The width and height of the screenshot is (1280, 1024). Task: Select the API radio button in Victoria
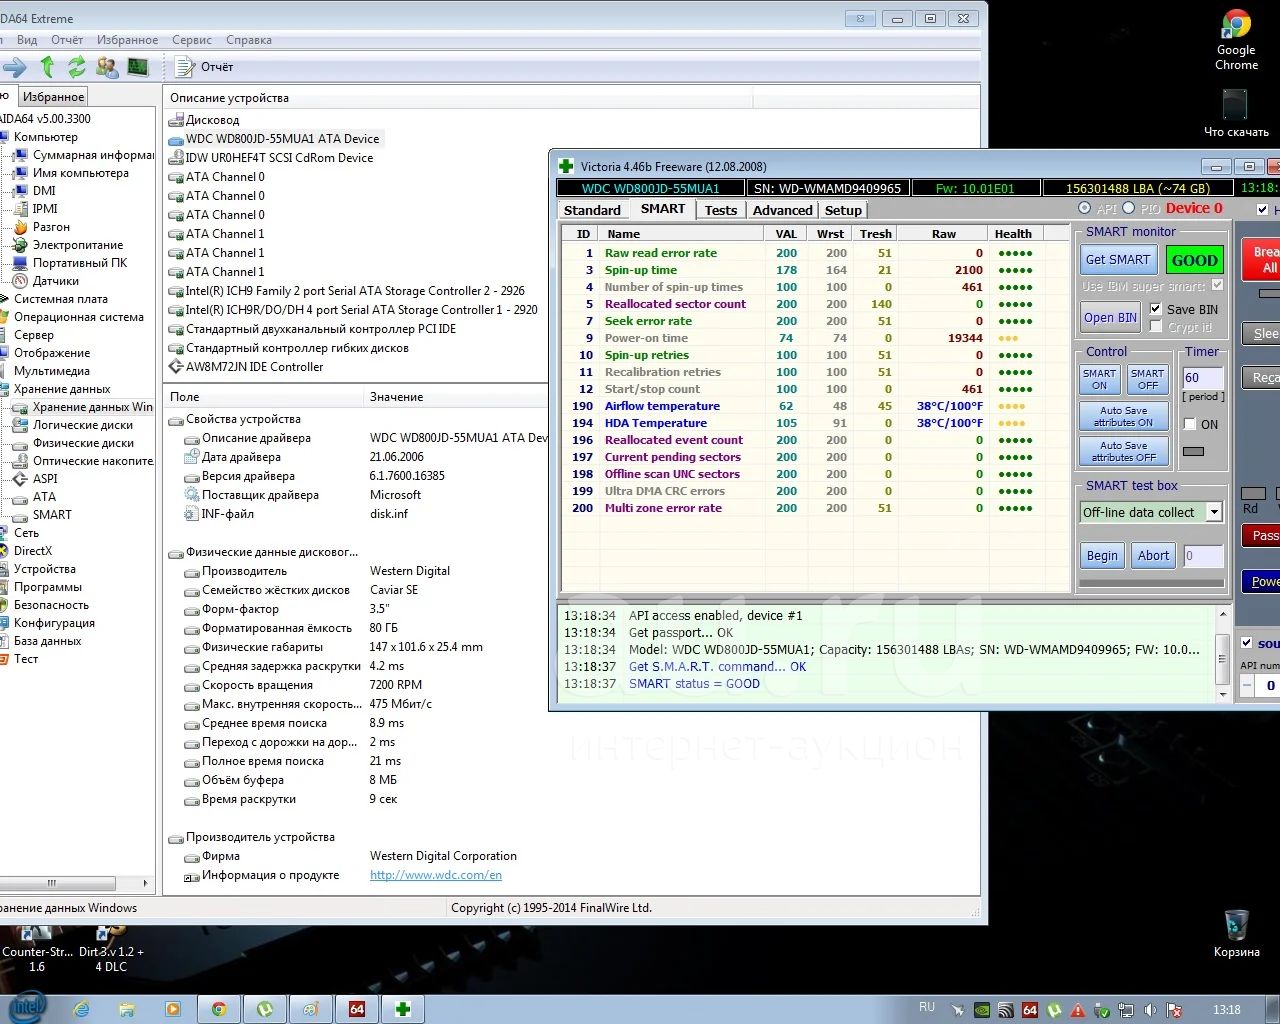click(x=1084, y=208)
